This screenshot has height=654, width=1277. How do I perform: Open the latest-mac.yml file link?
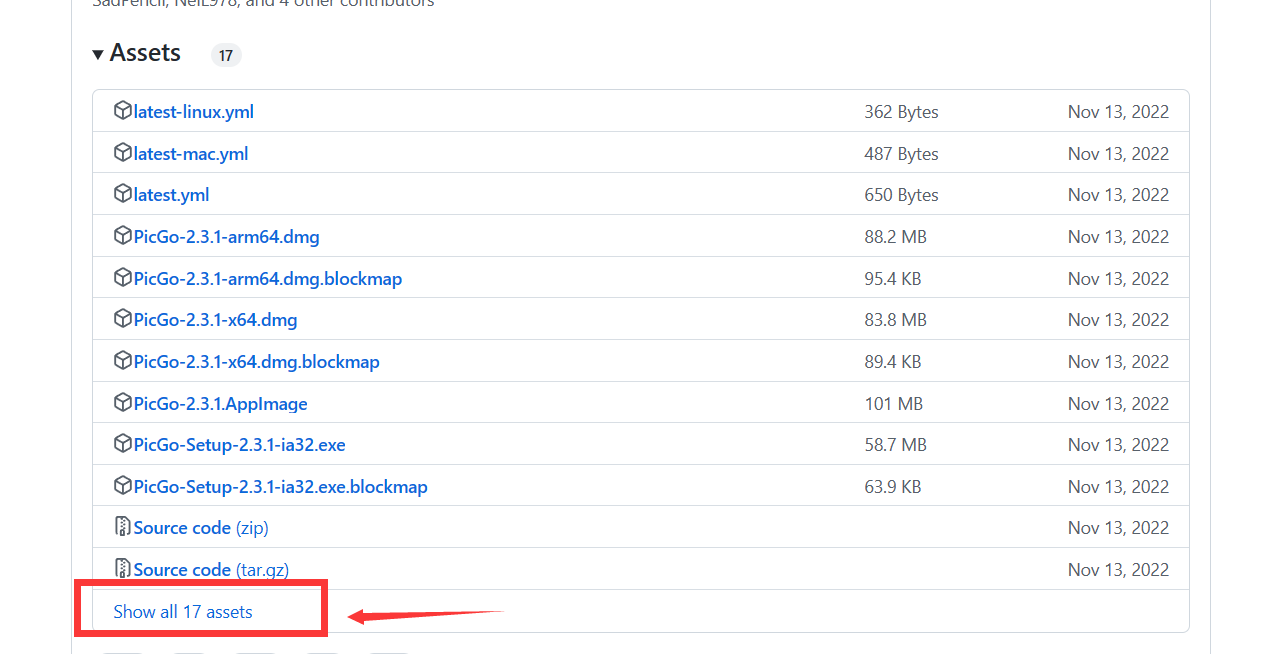pyautogui.click(x=190, y=154)
